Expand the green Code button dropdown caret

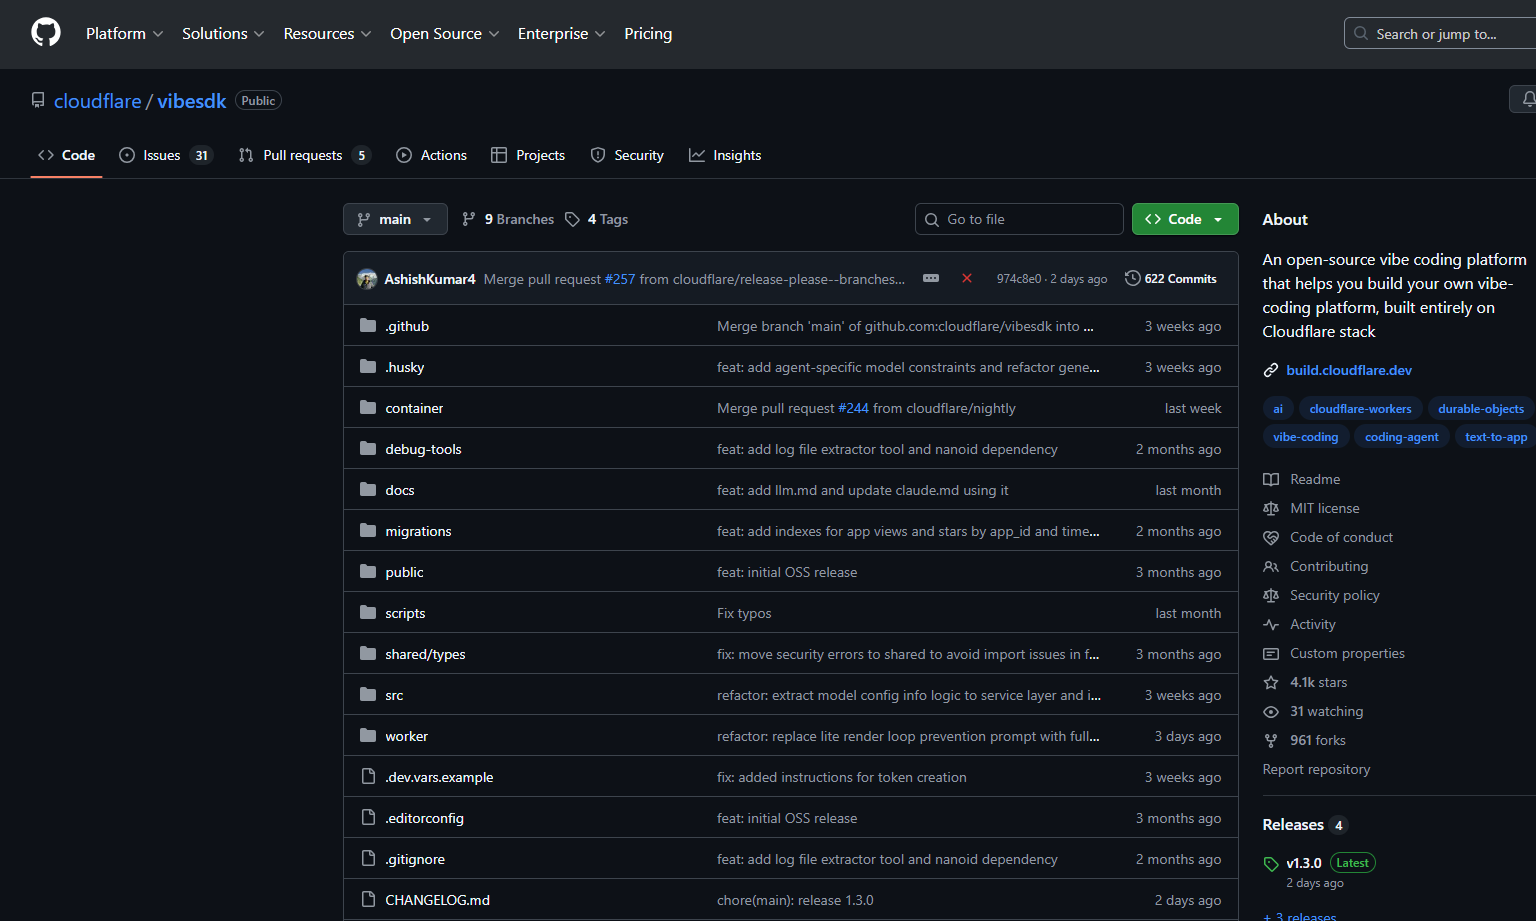[1217, 218]
